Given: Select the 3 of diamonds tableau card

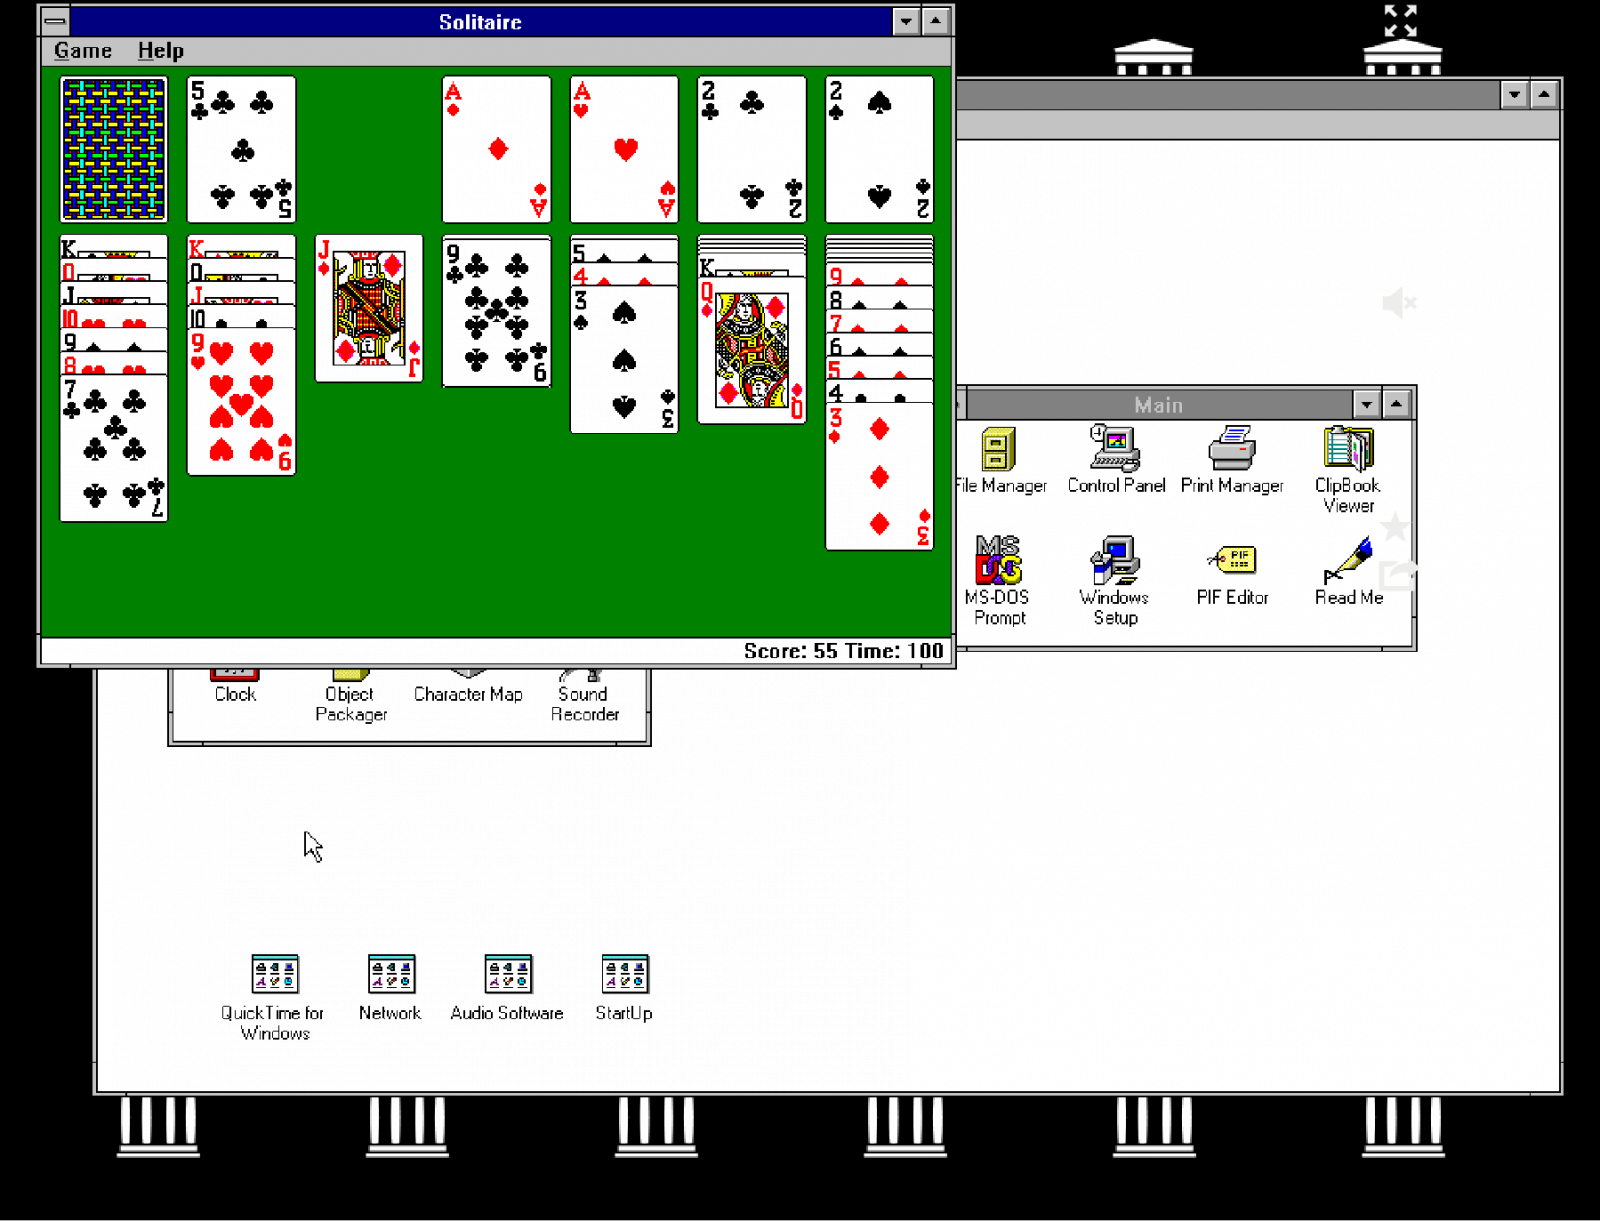Looking at the screenshot, I should 879,477.
